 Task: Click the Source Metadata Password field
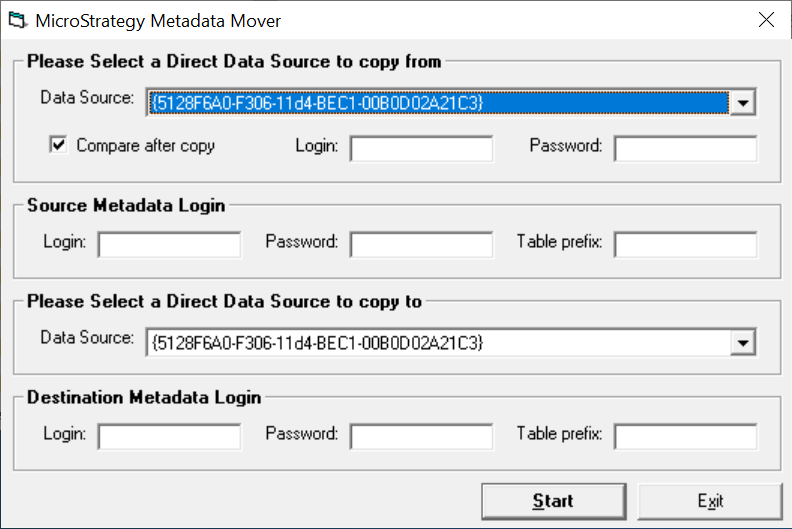point(421,245)
